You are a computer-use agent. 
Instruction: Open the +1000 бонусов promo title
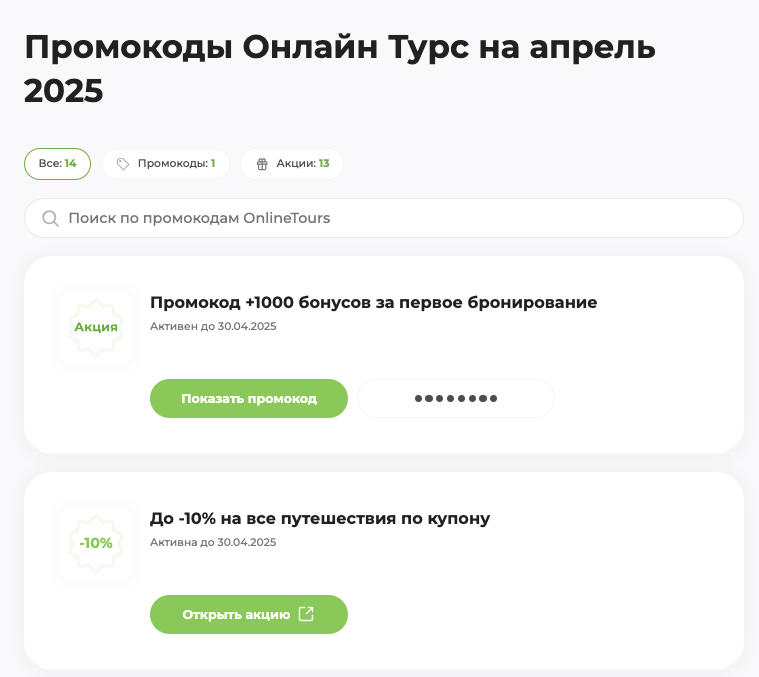click(373, 302)
